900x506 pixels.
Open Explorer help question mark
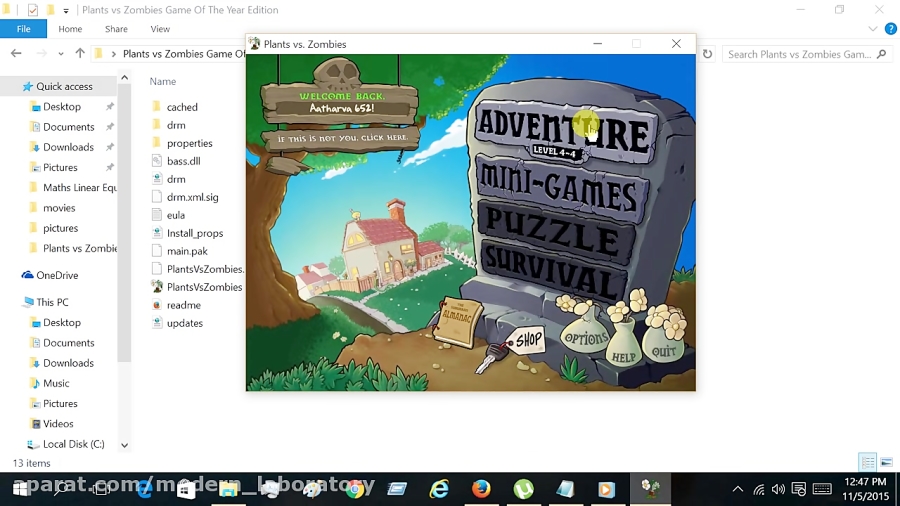(890, 29)
